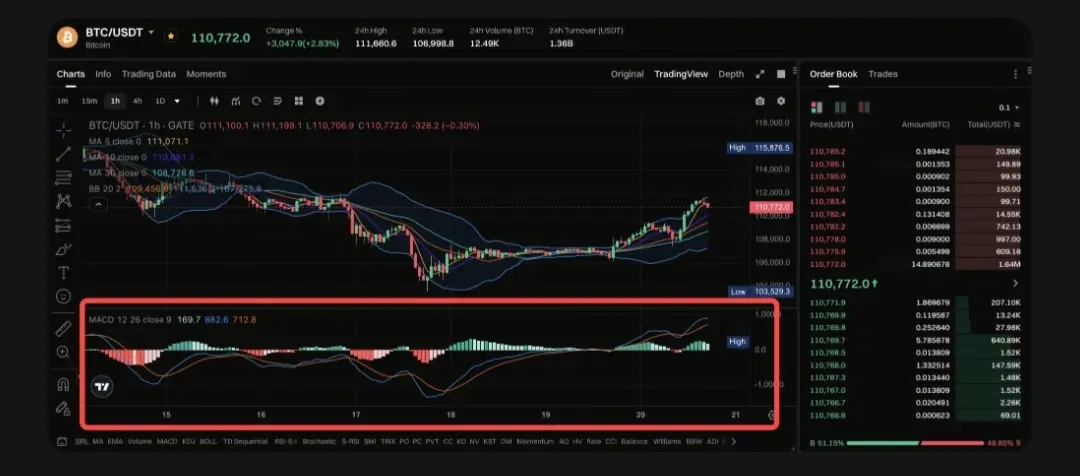Screen dimensions: 1080x476
Task: Click ask price 110,785.2 in order book
Action: (828, 152)
